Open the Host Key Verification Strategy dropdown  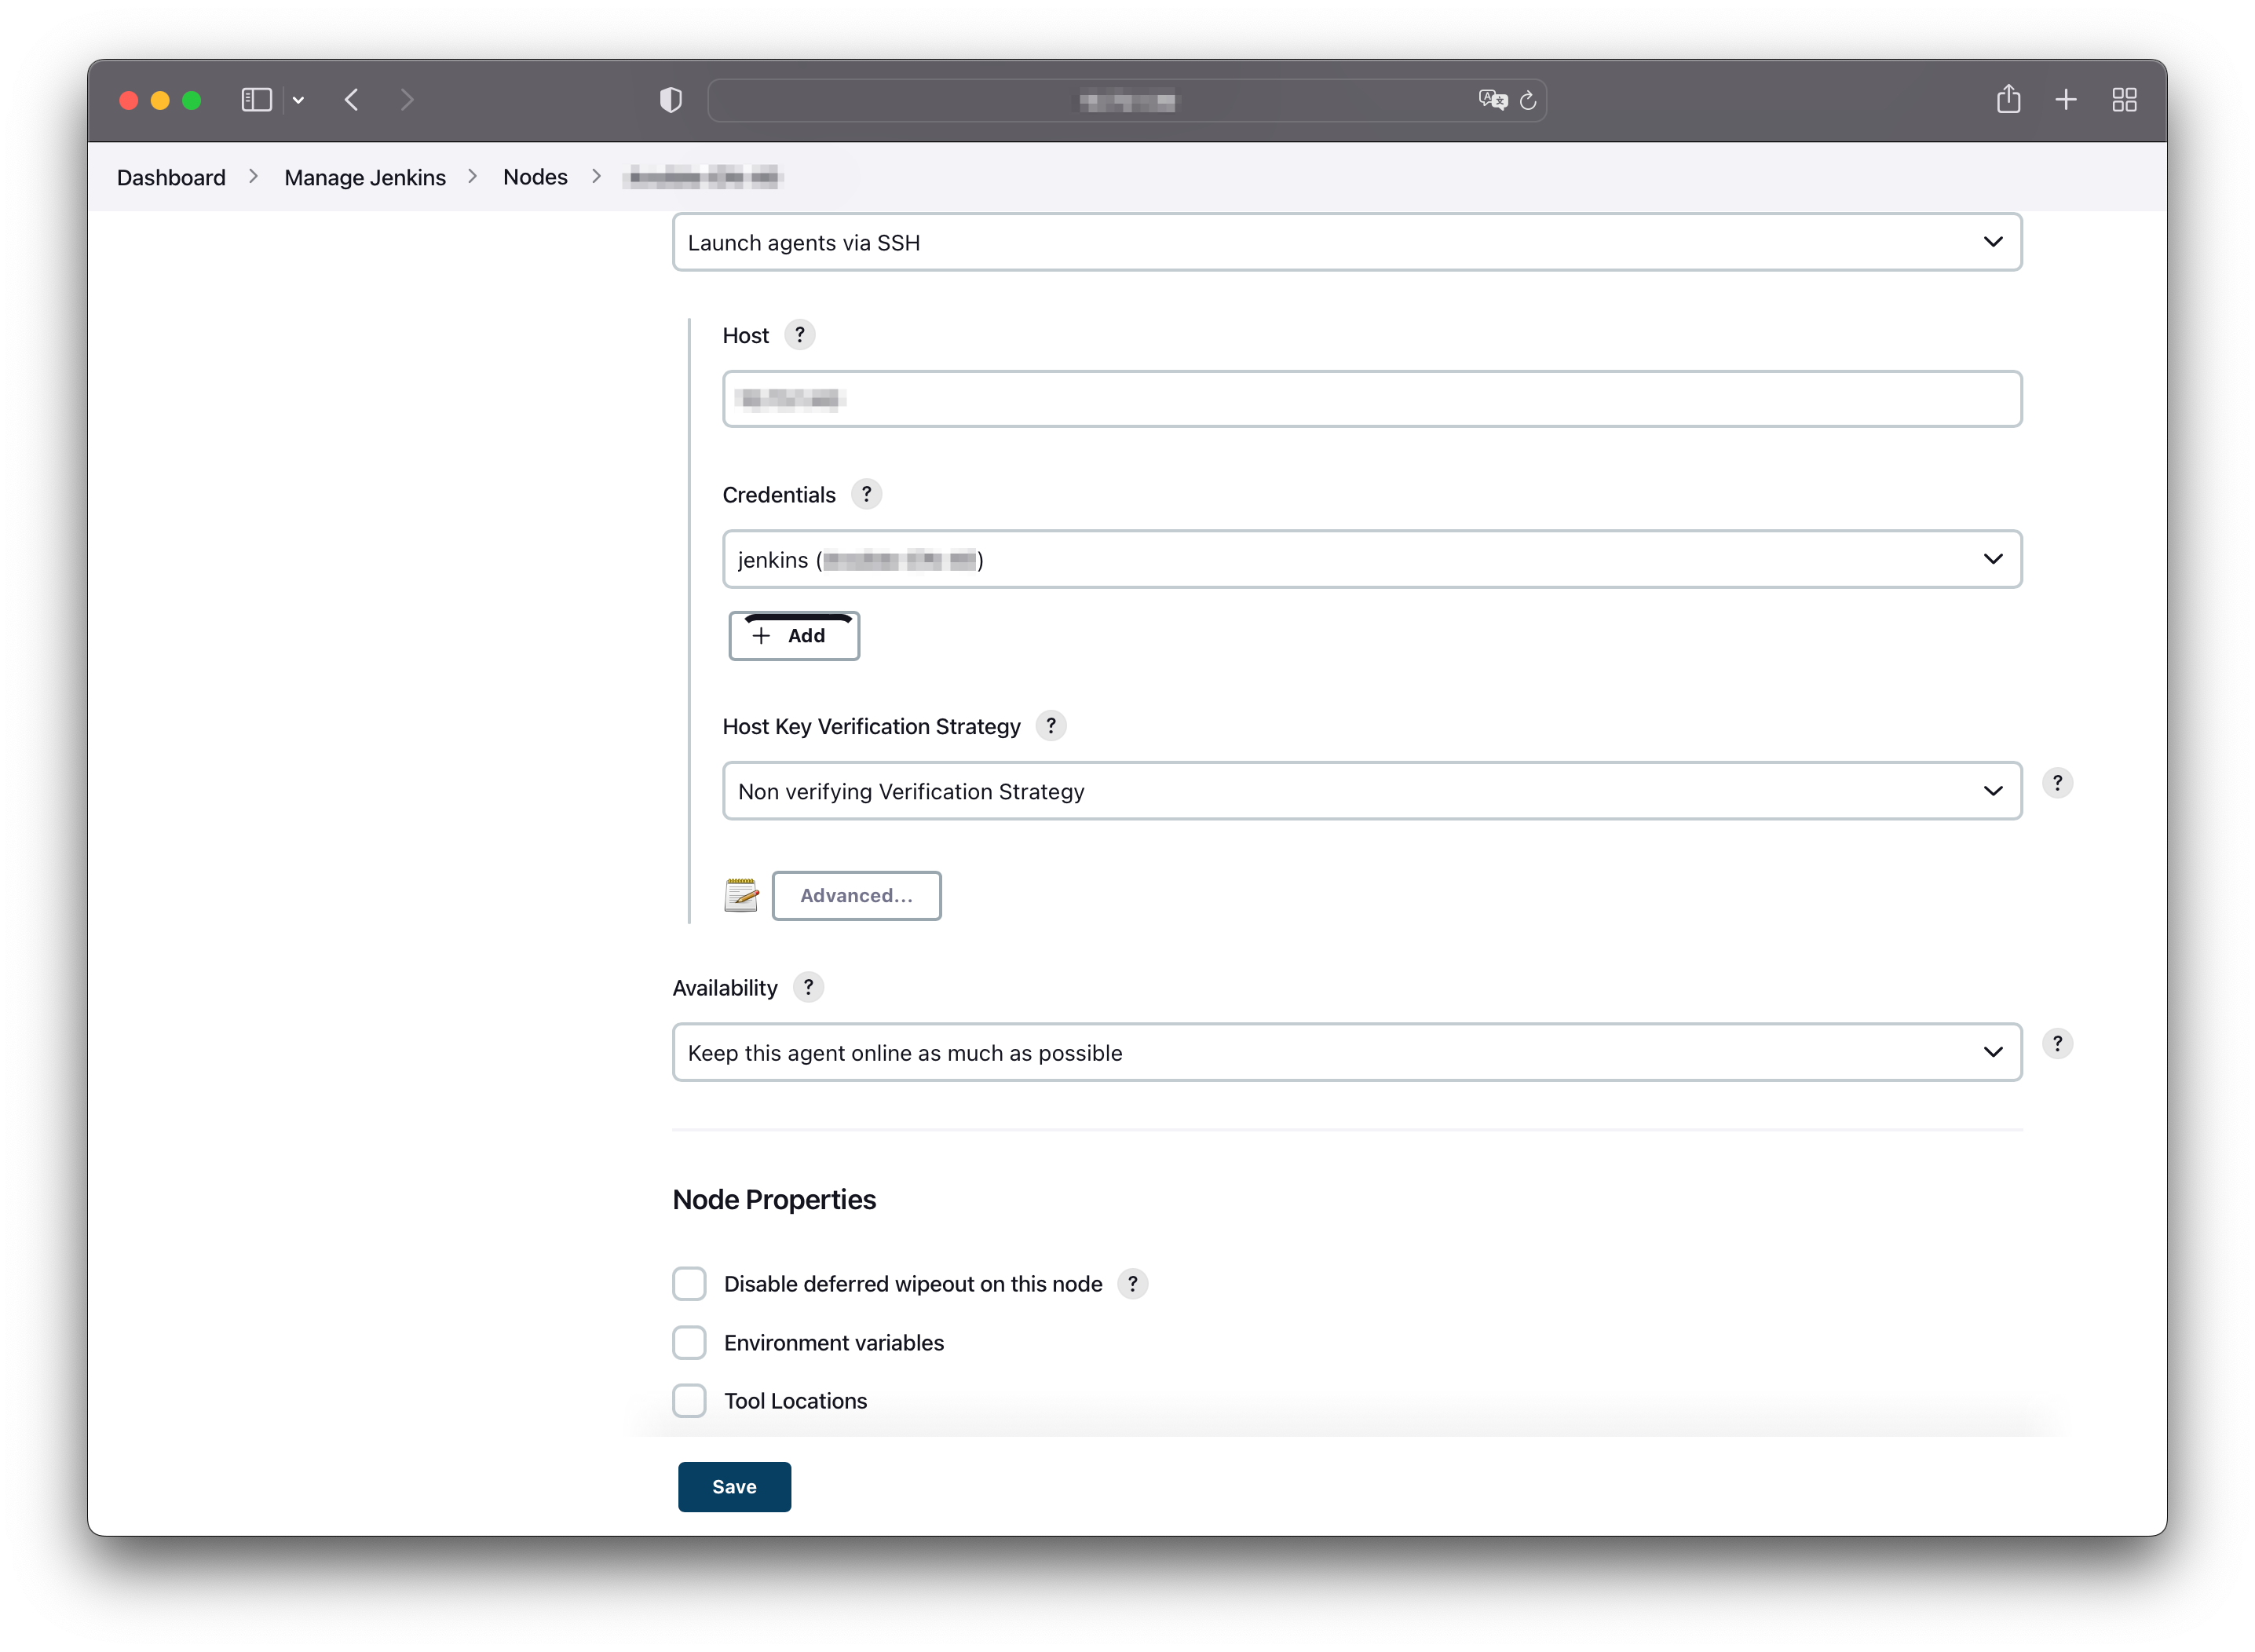tap(1372, 791)
